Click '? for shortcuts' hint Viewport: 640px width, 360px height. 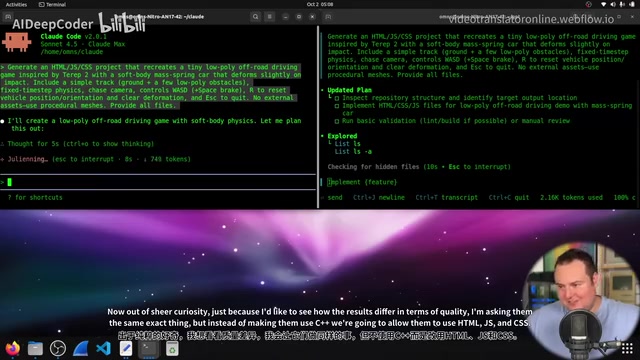[35, 198]
